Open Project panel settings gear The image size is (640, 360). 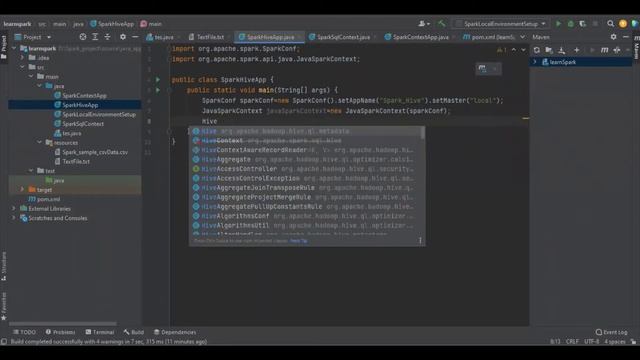click(123, 37)
